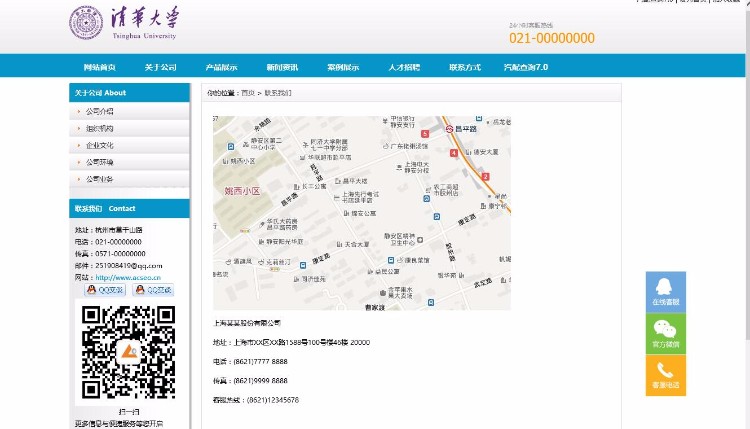
Task: Open 新闻资讯 navigation item
Action: coord(282,67)
